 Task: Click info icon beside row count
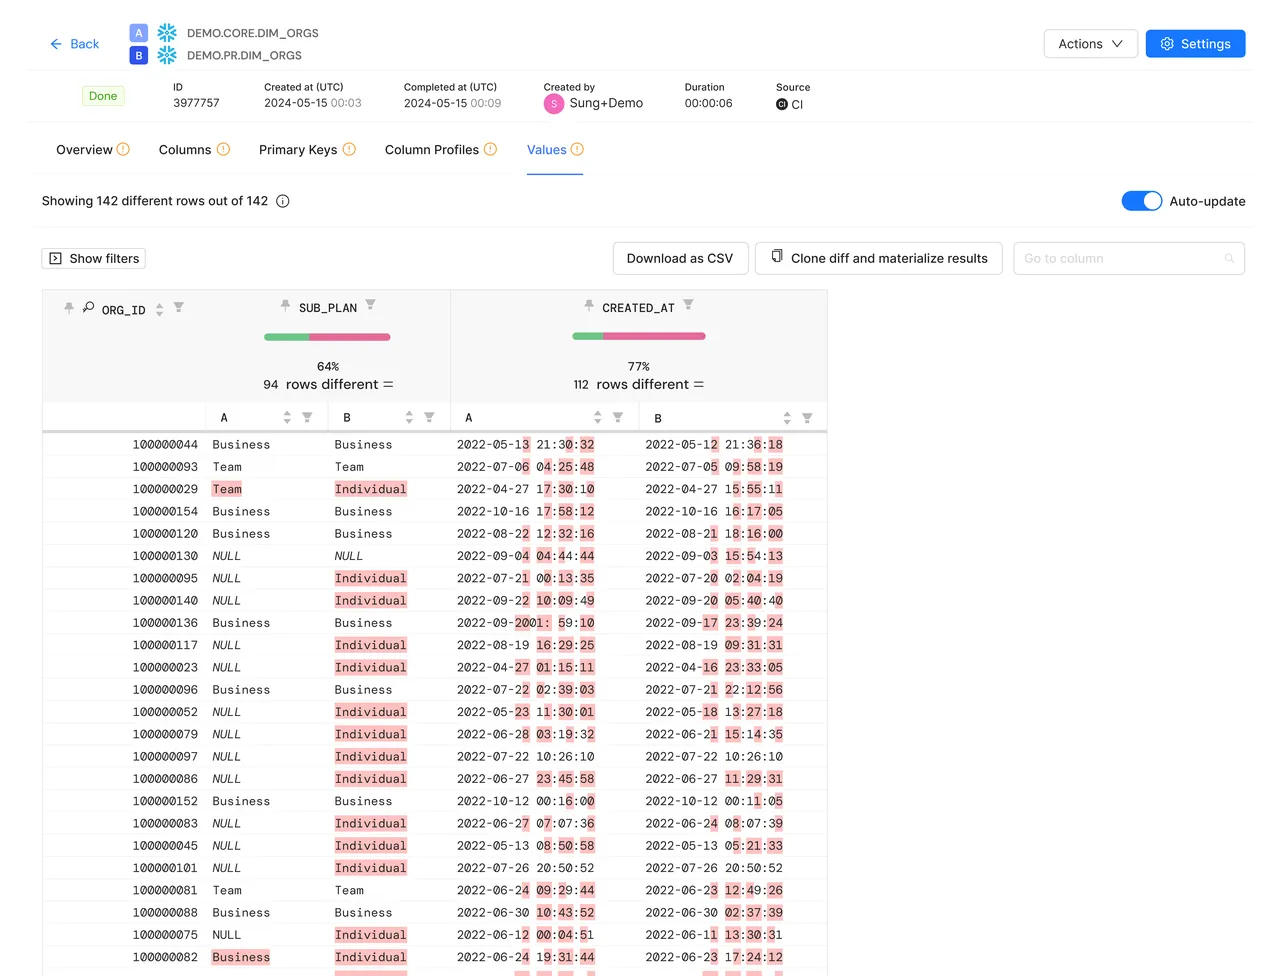point(283,201)
